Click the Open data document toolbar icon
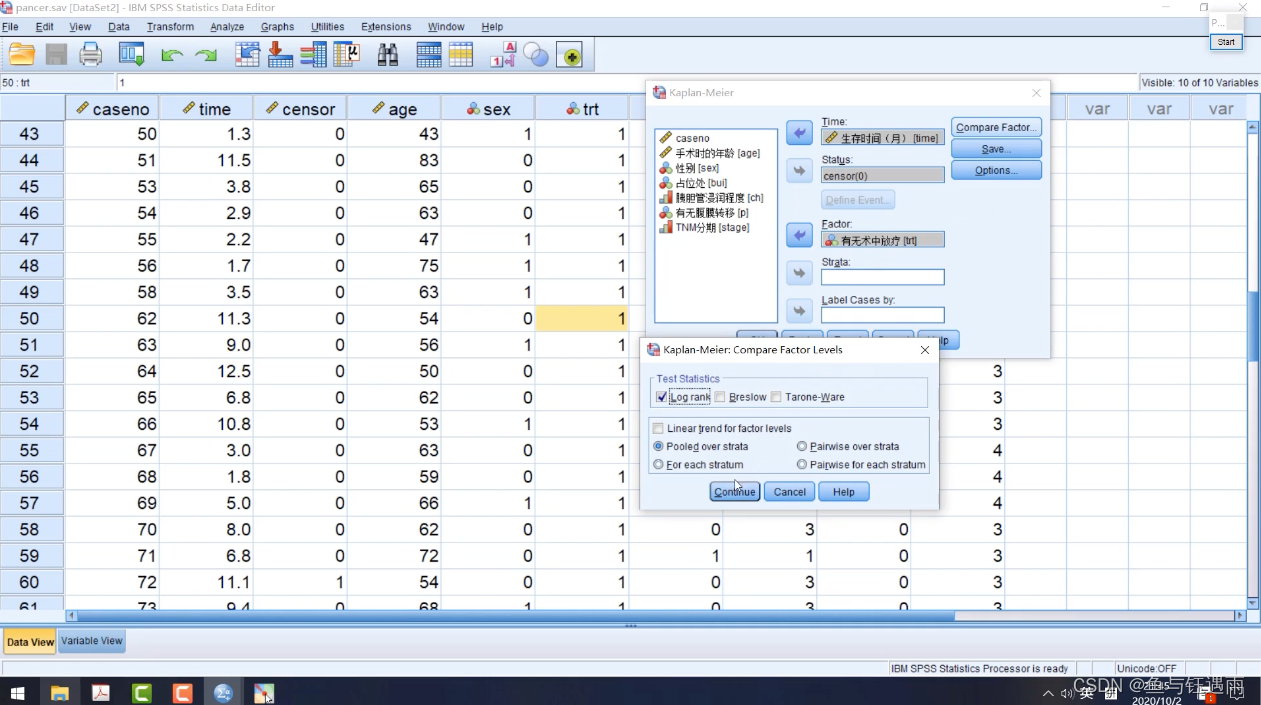The image size is (1261, 705). point(21,55)
